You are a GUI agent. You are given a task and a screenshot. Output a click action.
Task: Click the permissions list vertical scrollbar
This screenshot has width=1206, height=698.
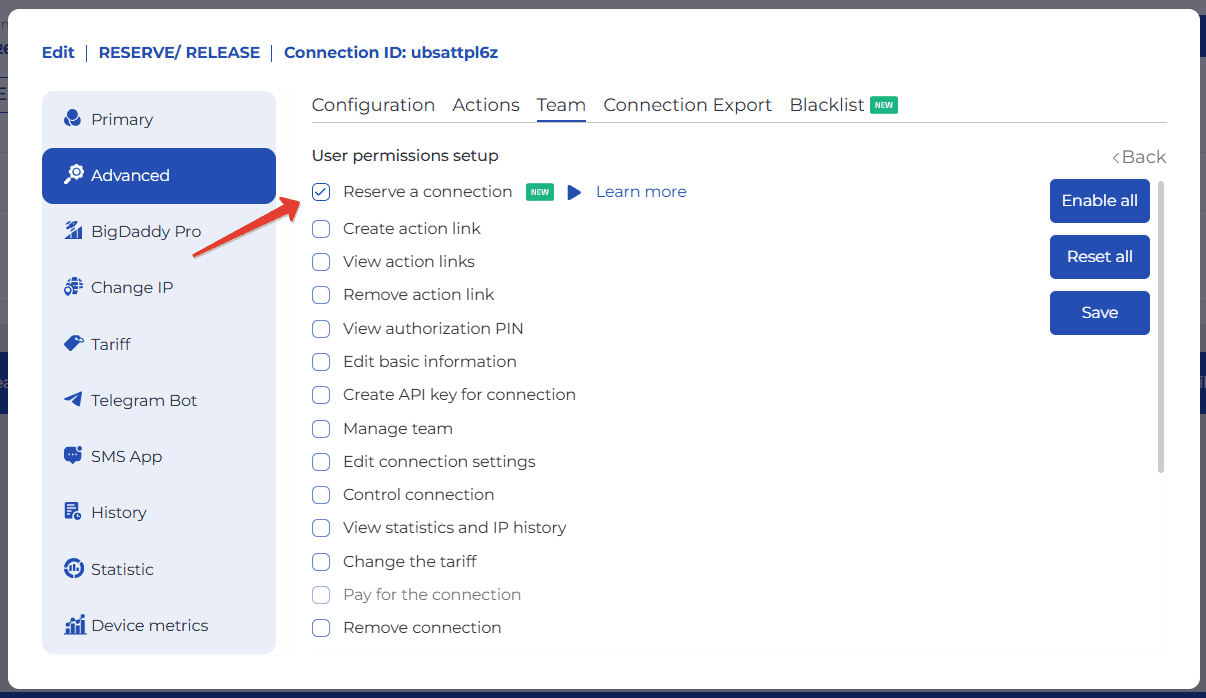(1160, 328)
